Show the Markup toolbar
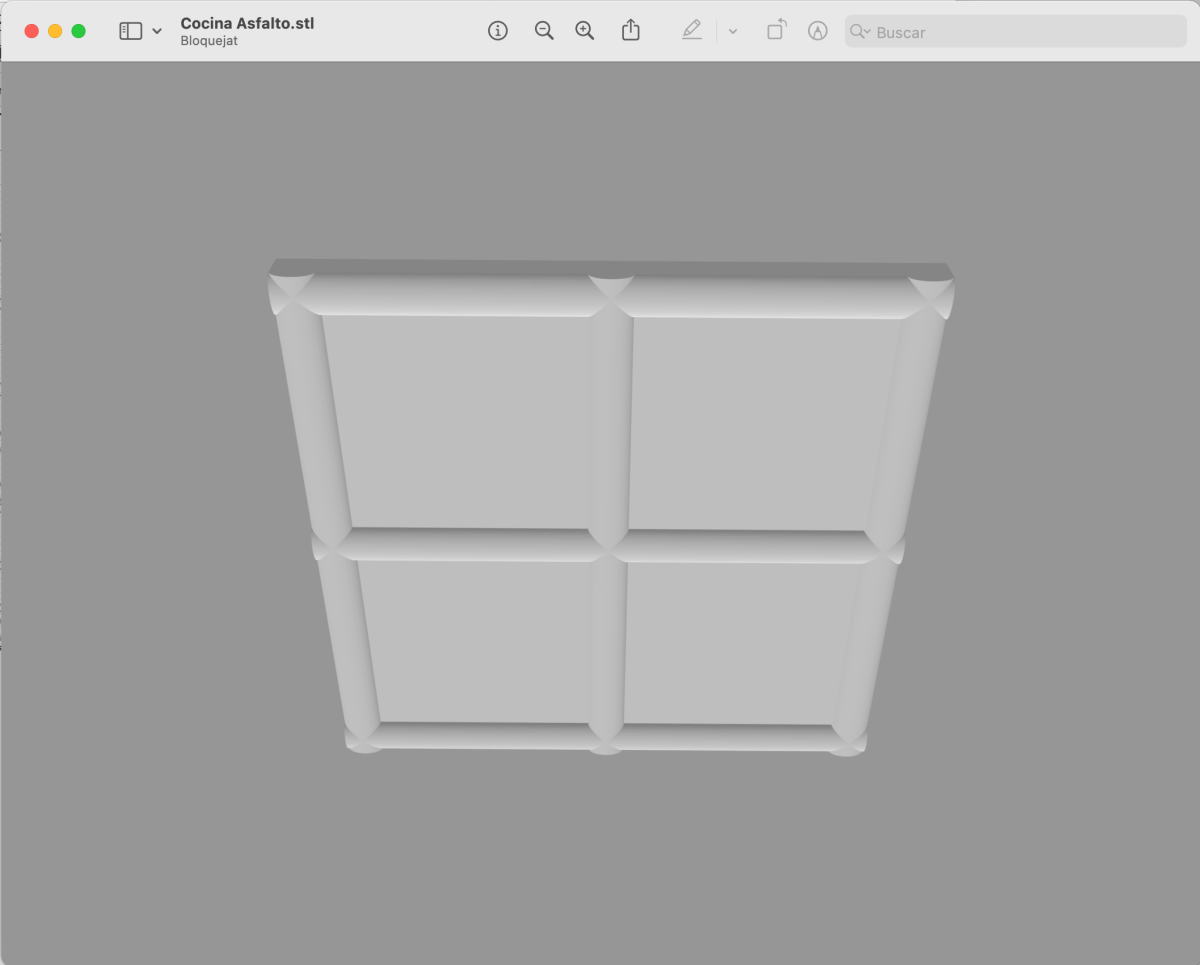 tap(818, 31)
